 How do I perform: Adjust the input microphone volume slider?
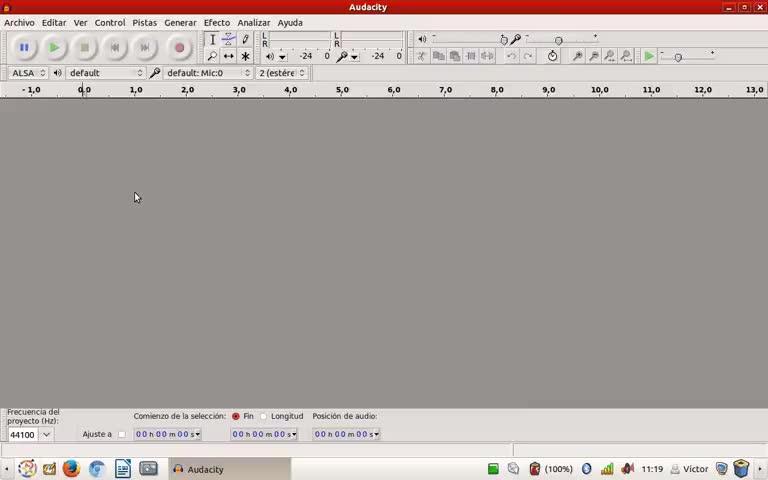point(561,39)
